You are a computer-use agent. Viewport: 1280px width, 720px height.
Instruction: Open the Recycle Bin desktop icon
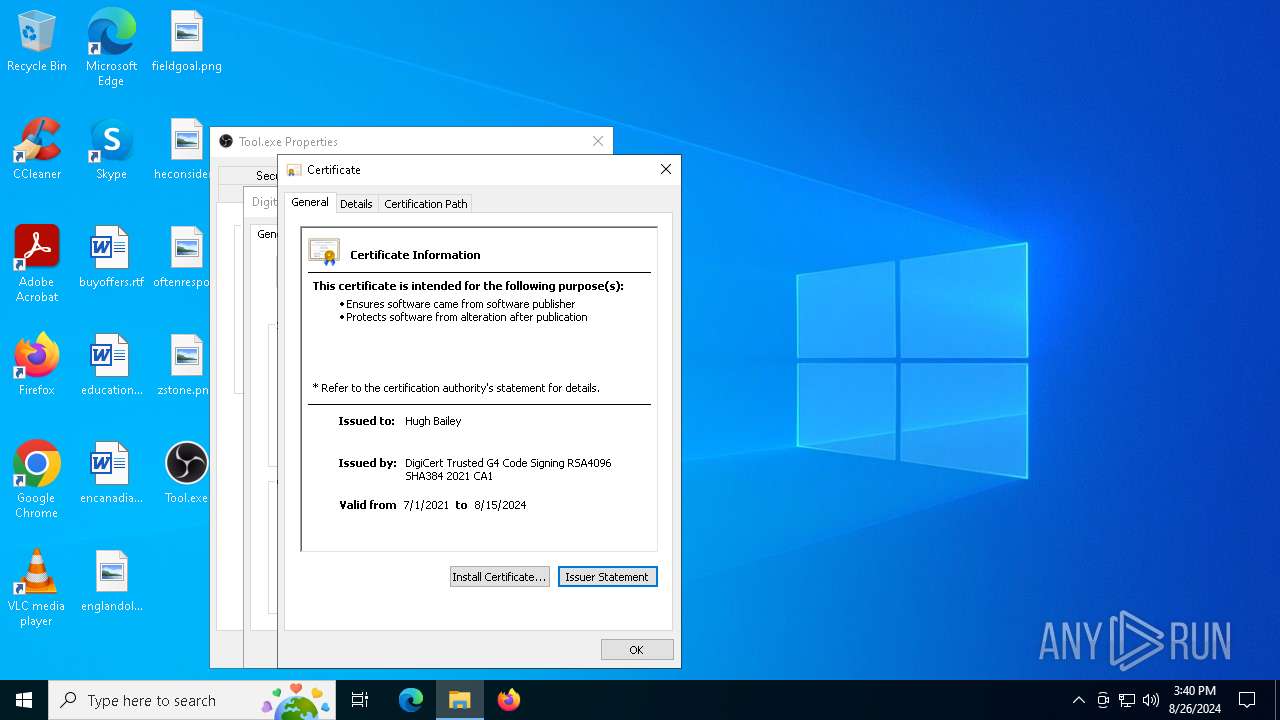click(37, 42)
